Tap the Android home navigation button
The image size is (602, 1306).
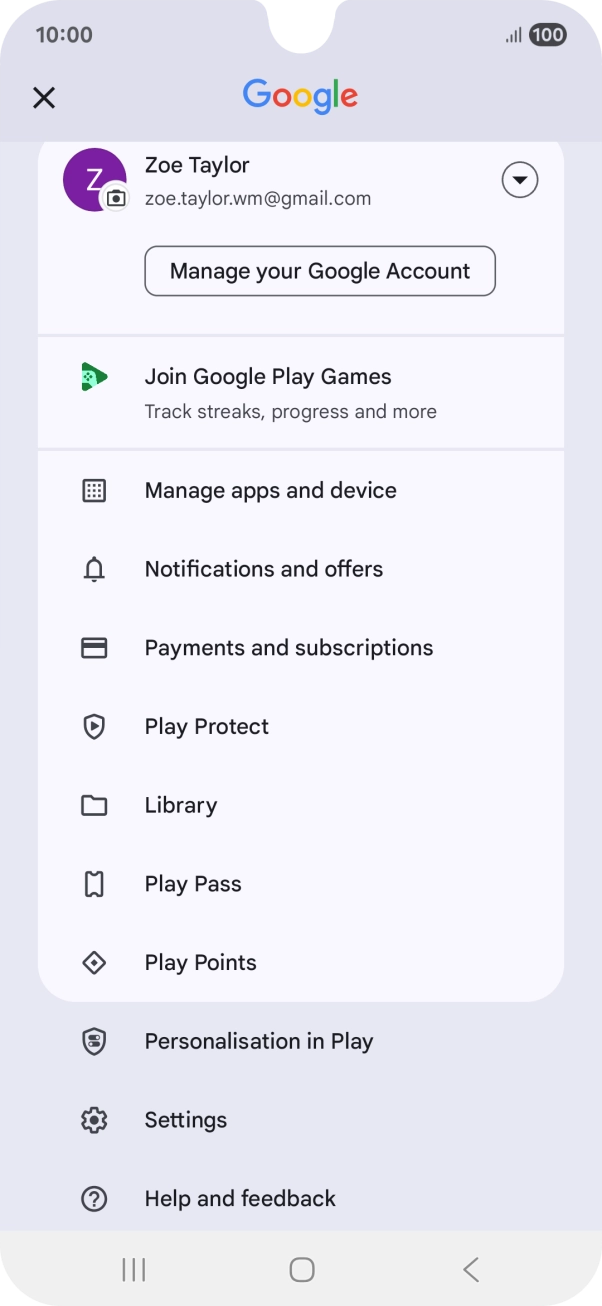pyautogui.click(x=301, y=1270)
